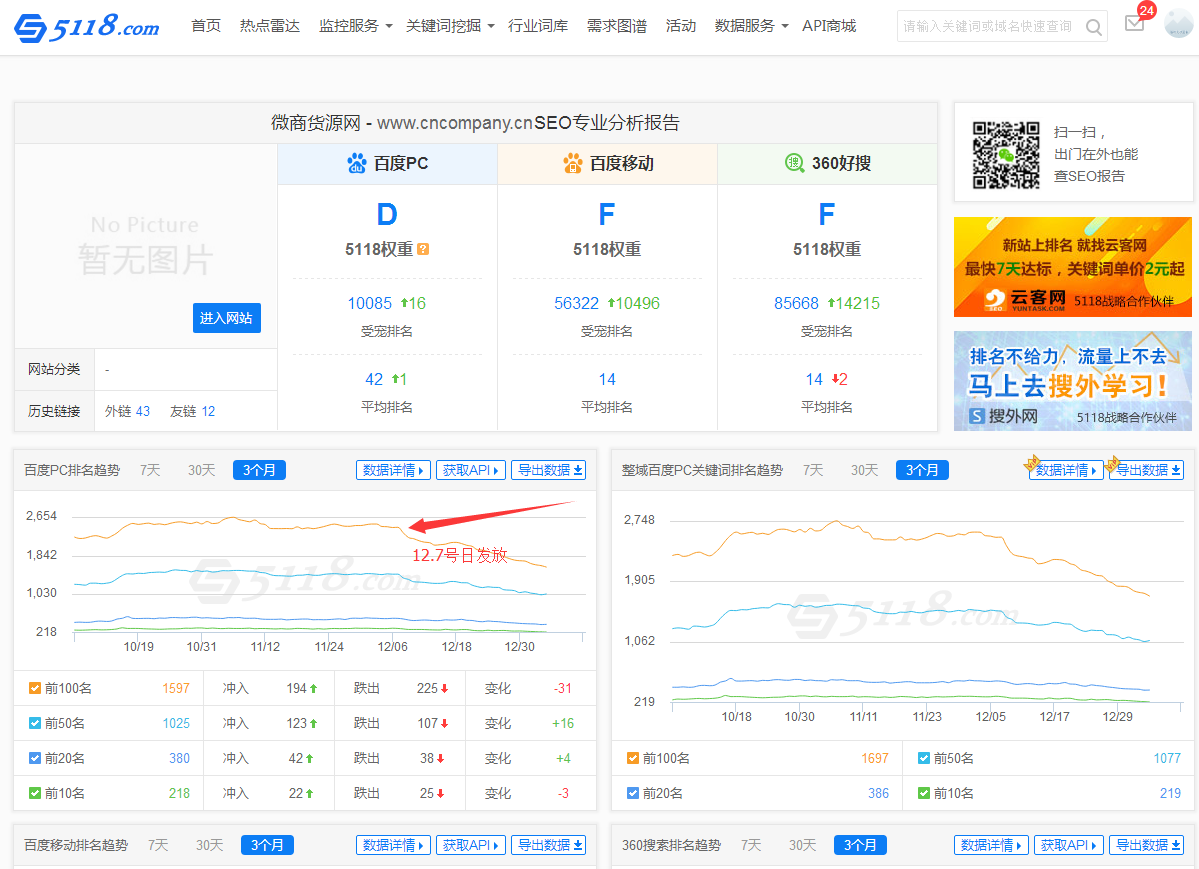Screen dimensions: 1199x869
Task: Click the 前100名 count 1597
Action: (176, 688)
